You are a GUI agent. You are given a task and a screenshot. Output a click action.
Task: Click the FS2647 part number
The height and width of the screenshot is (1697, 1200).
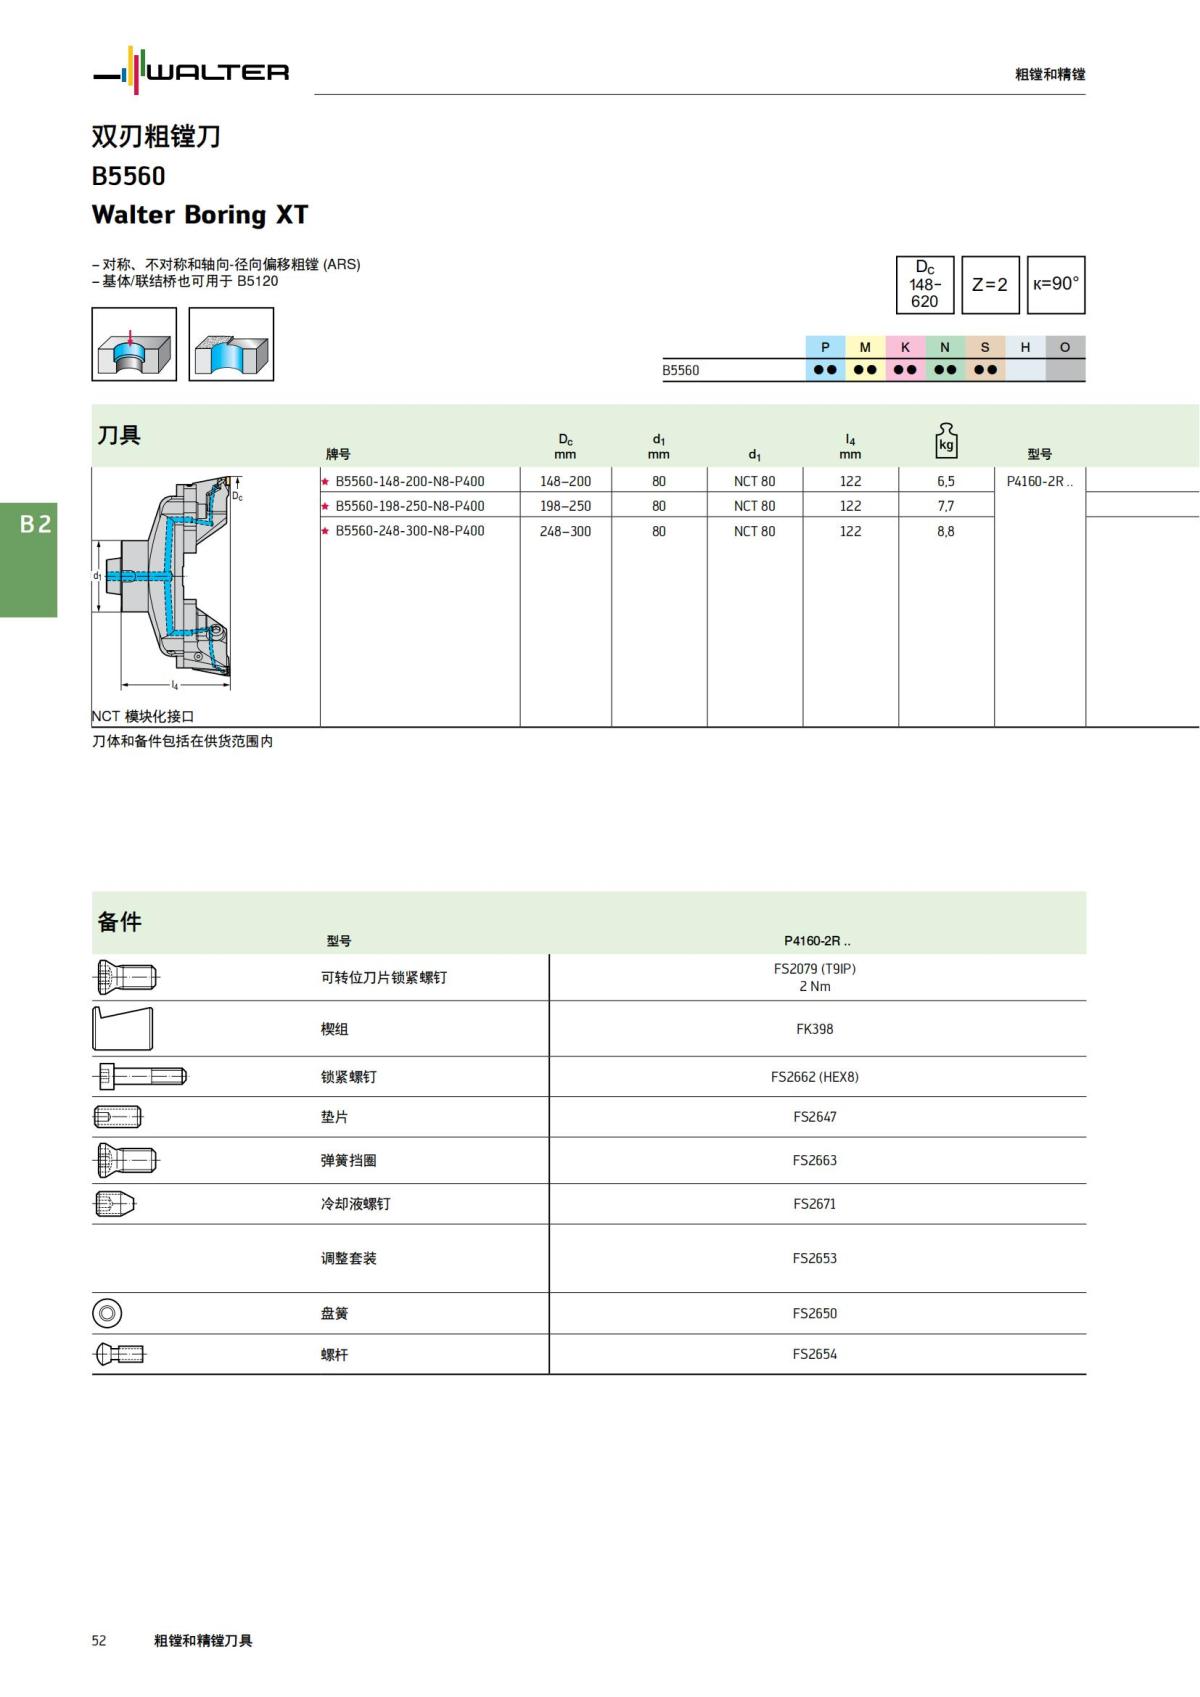click(x=815, y=1117)
